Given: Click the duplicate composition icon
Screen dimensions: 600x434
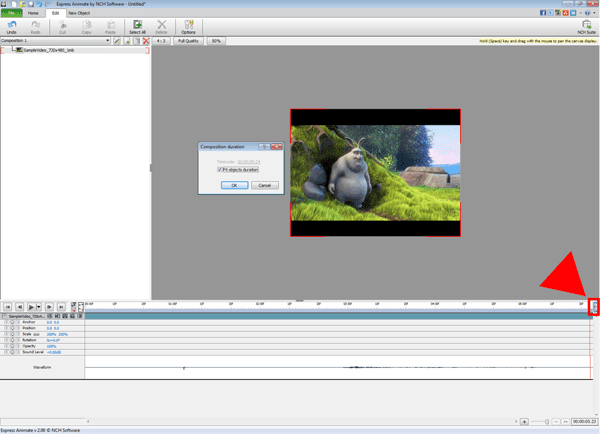Looking at the screenshot, I should (137, 41).
